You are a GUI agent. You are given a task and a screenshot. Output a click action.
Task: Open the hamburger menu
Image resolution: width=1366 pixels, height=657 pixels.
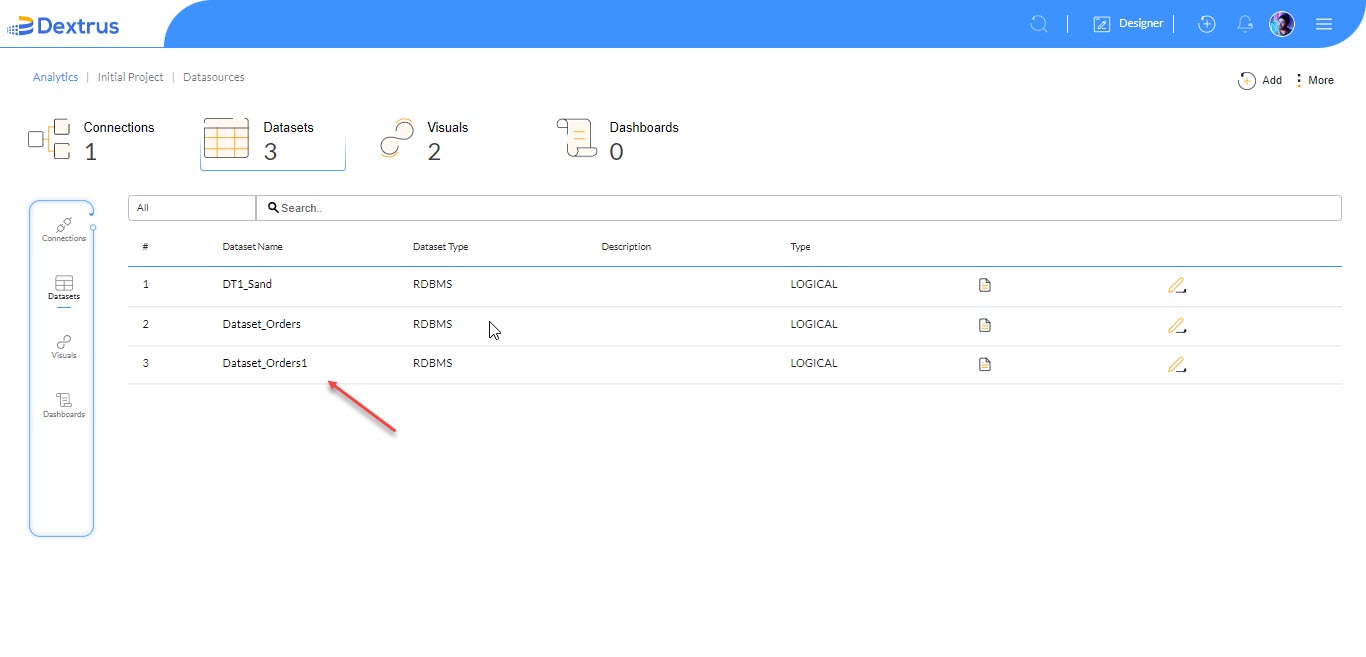tap(1324, 24)
